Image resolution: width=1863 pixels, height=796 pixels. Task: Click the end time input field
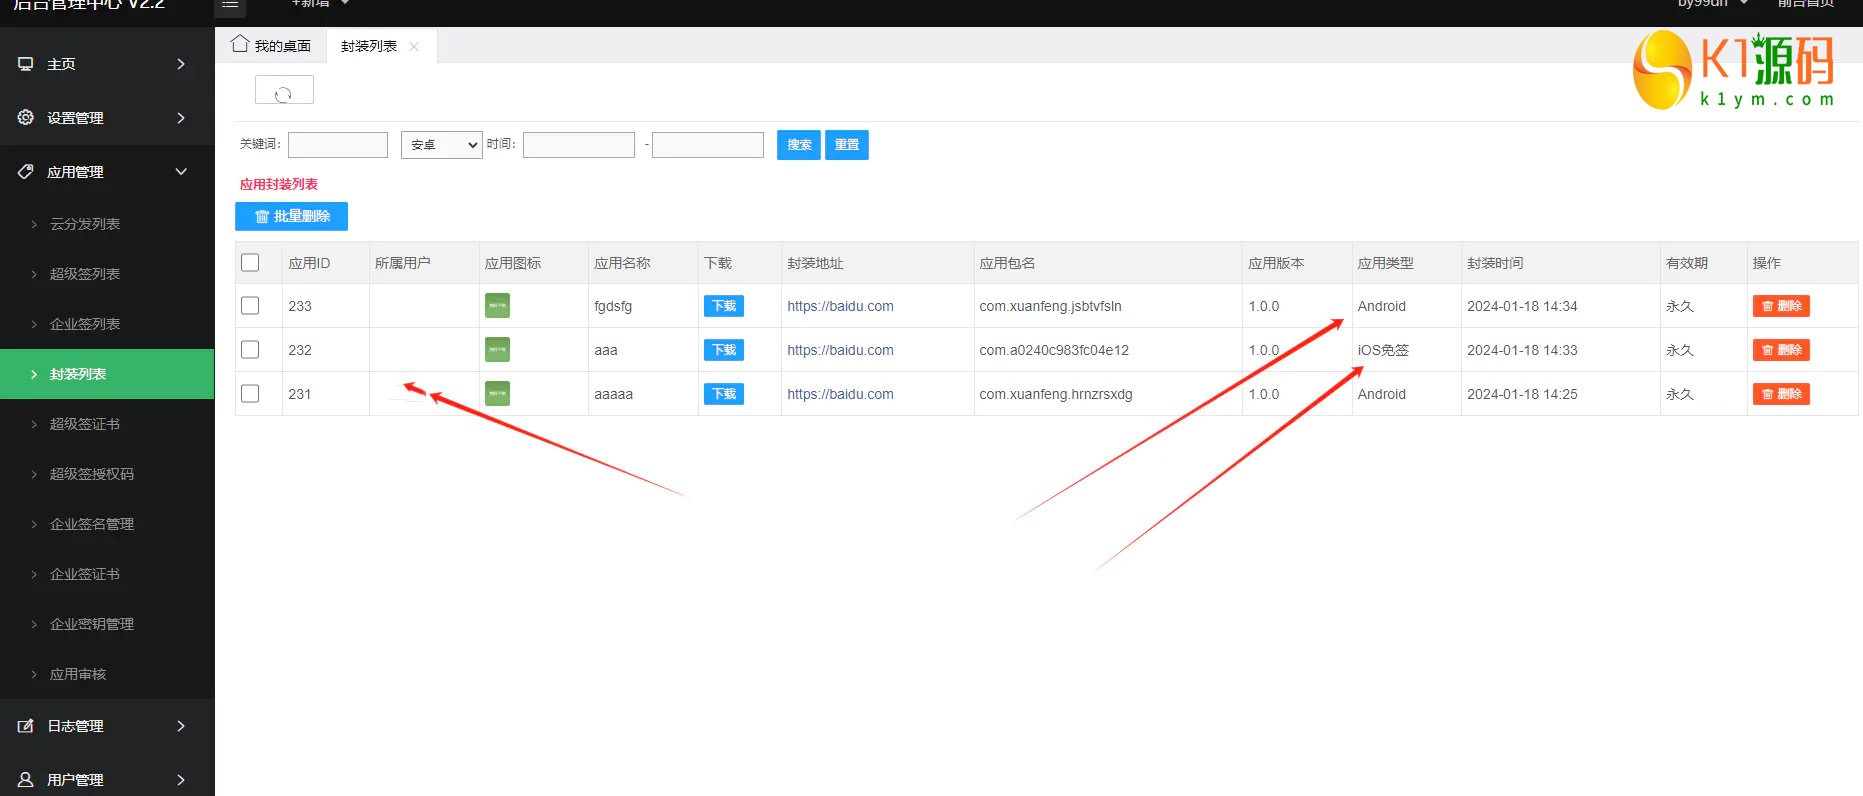[x=708, y=145]
